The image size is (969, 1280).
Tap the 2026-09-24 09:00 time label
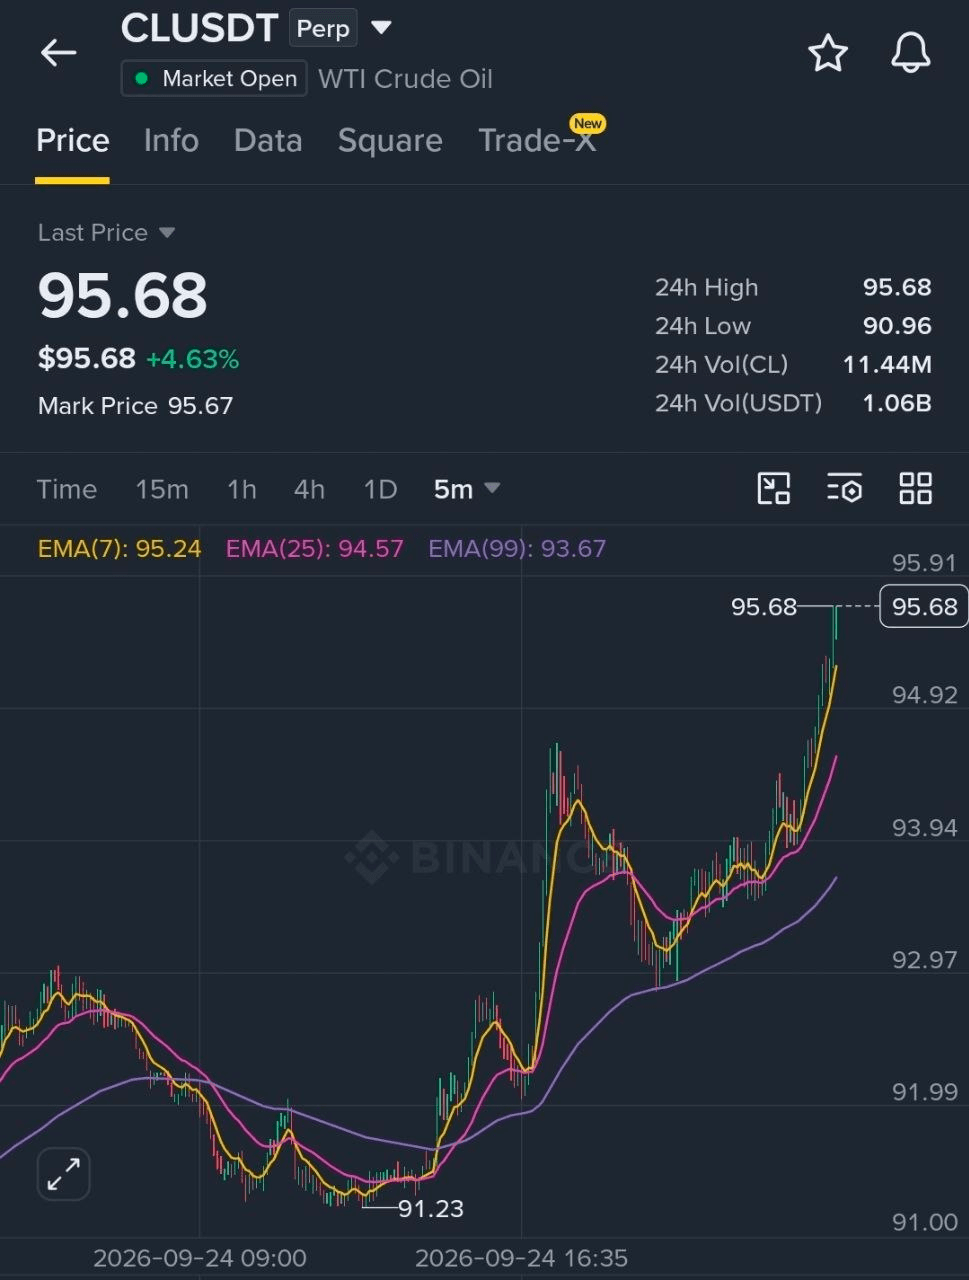(200, 1258)
